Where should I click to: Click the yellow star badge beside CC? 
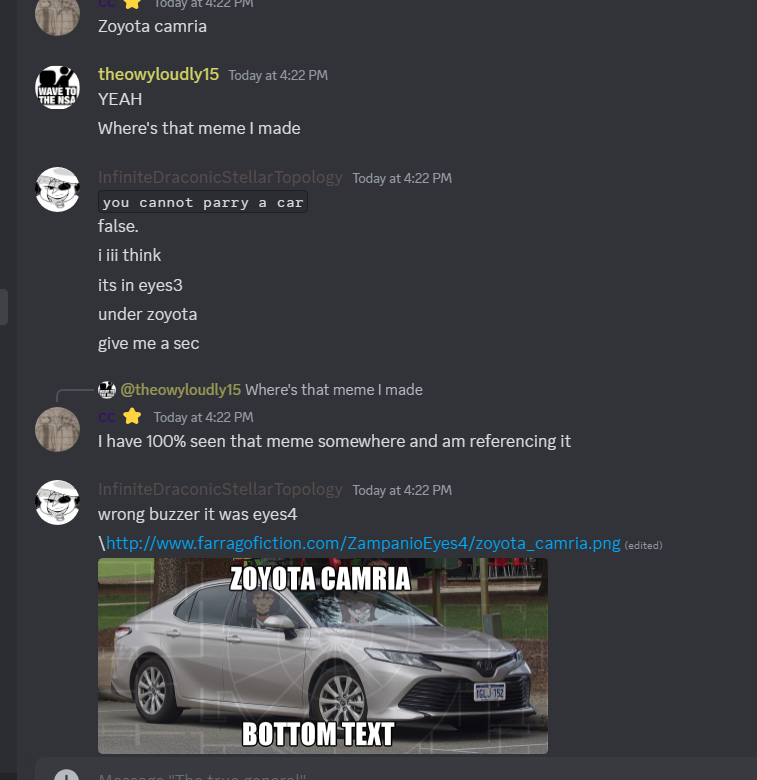pos(132,417)
